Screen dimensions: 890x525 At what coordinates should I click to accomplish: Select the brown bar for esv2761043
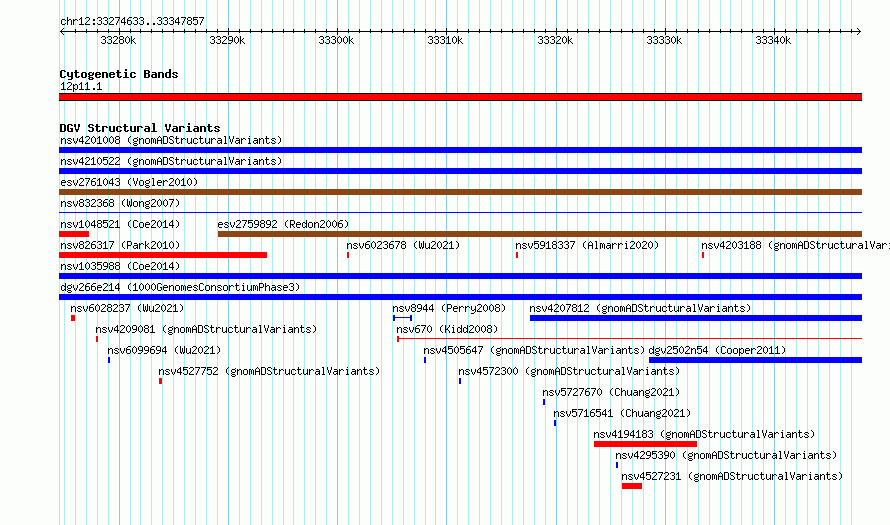pos(460,192)
